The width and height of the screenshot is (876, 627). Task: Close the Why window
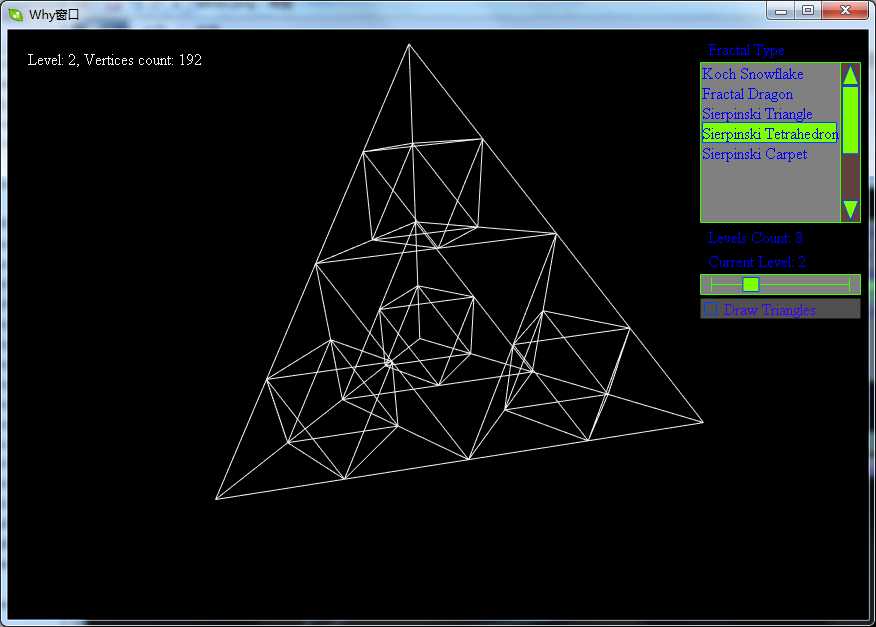845,11
